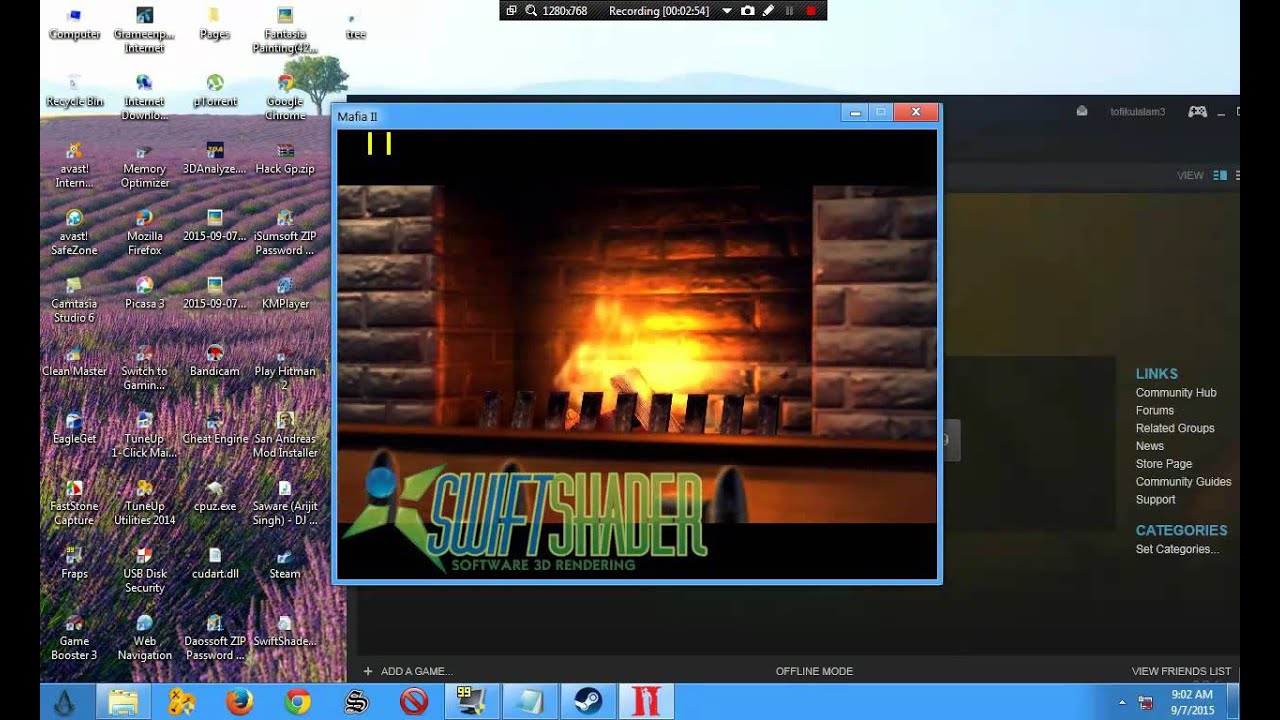Select the Clean Master desktop shortcut
This screenshot has width=1280, height=720.
coord(74,361)
